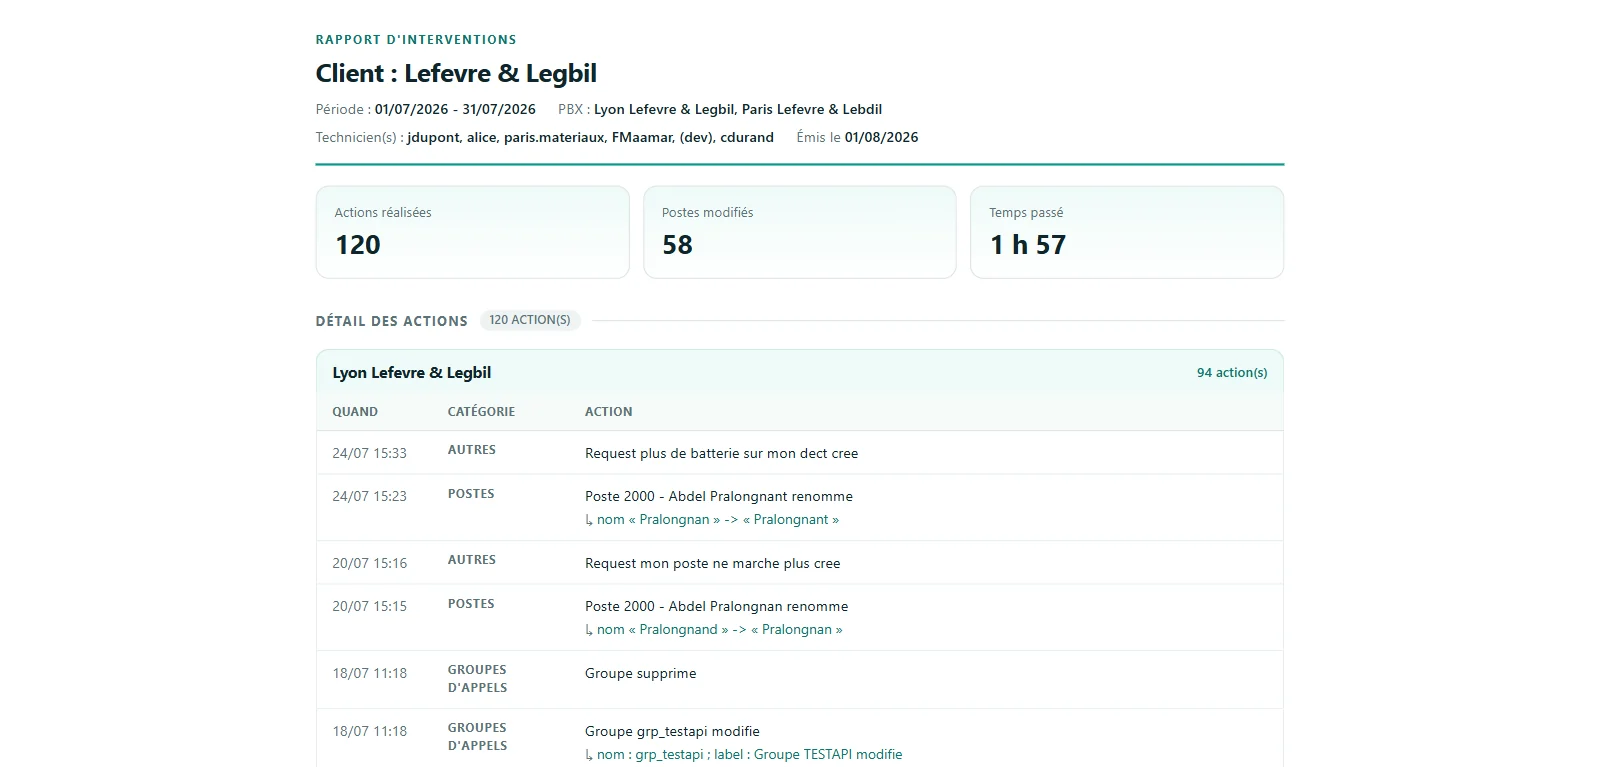Click 'GROUPES D'APPELS' beside 'Groupe supprime'
The image size is (1600, 767).
[x=478, y=679]
